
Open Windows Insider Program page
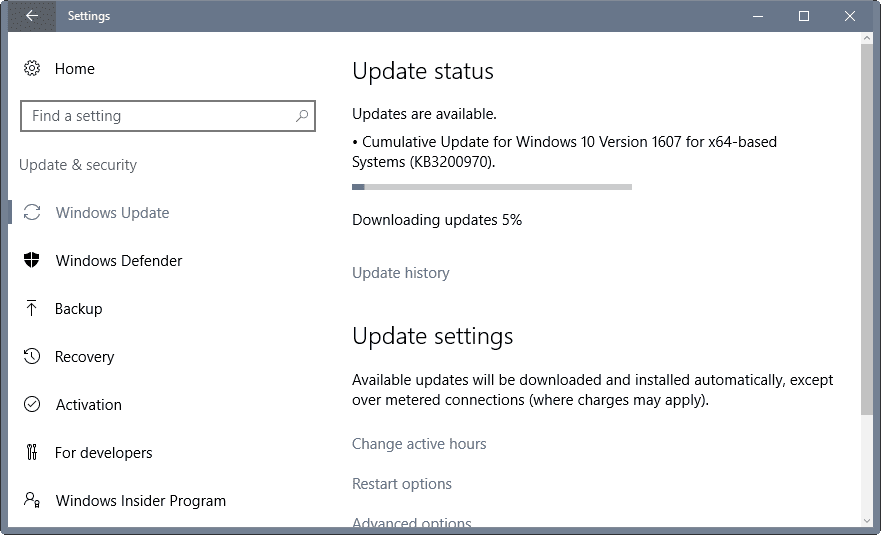point(140,500)
